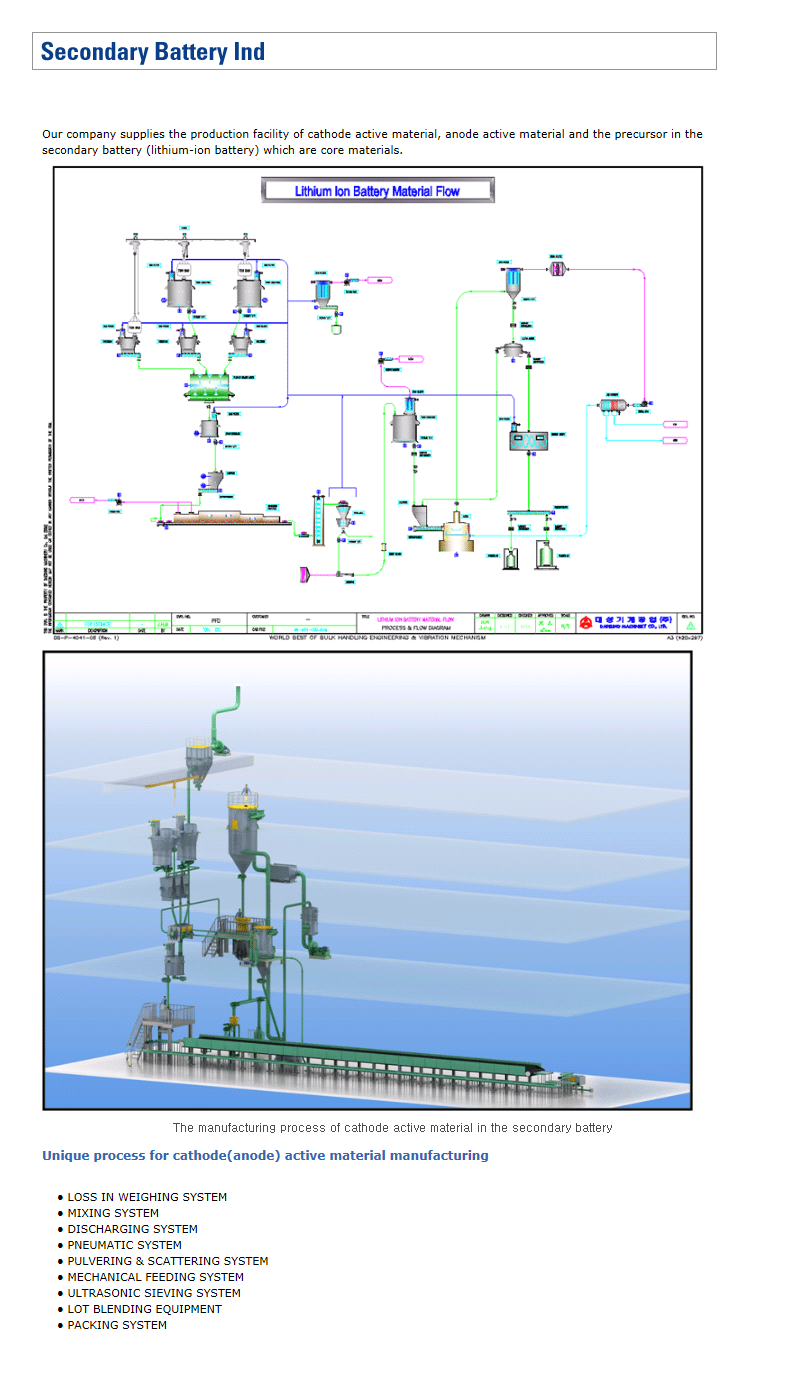808x1377 pixels.
Task: Open the 3D manufacturing process rendering image
Action: [x=367, y=880]
